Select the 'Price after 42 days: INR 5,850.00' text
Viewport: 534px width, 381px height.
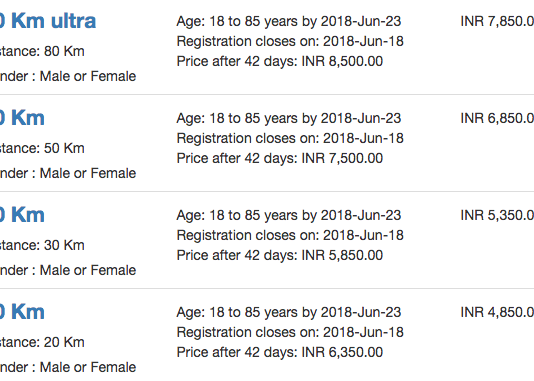[x=280, y=255]
